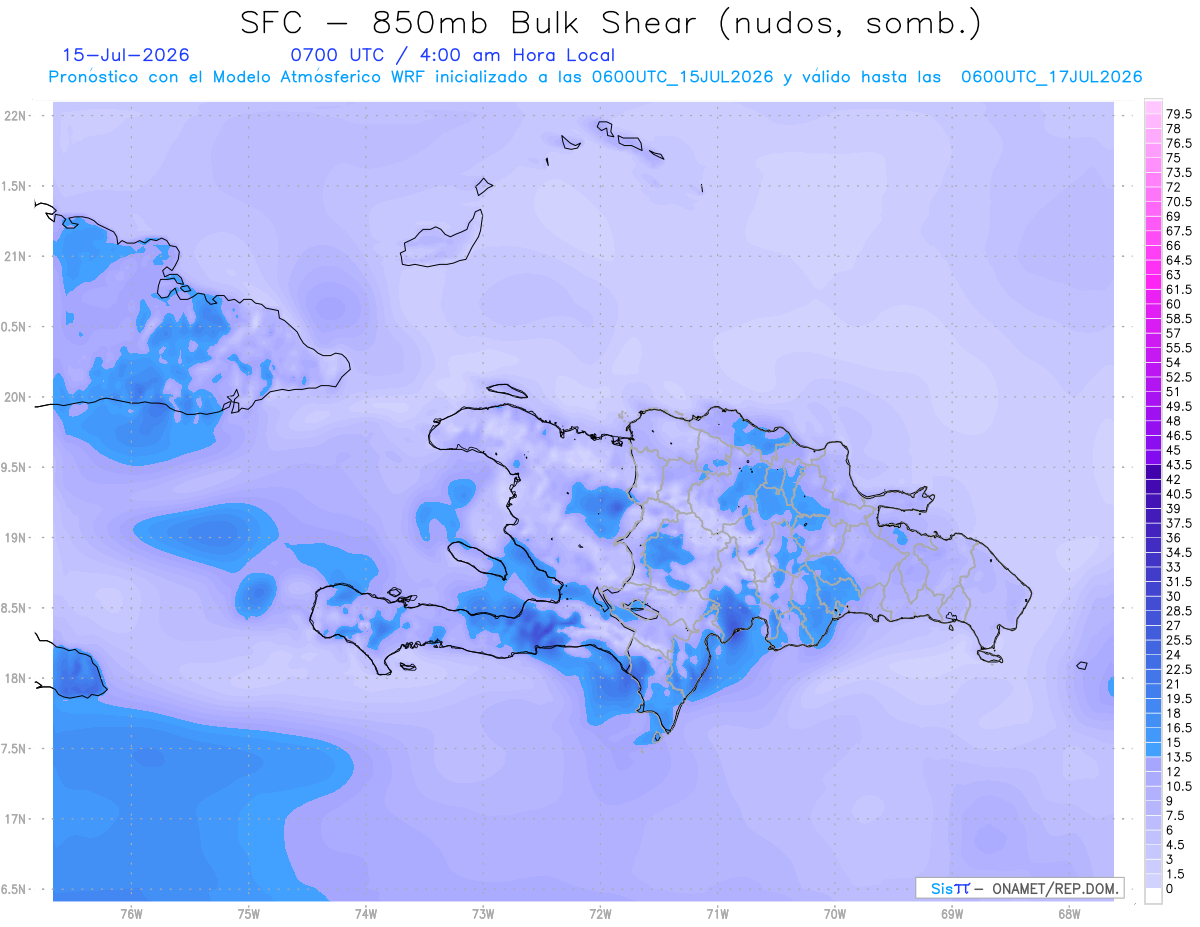Click the "17N" latitude axis label

16,819
